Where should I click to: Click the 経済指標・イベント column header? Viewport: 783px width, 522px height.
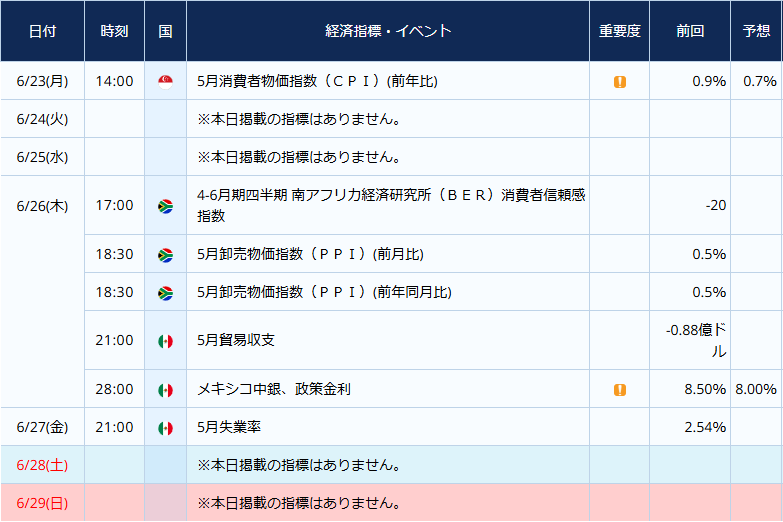pyautogui.click(x=388, y=31)
